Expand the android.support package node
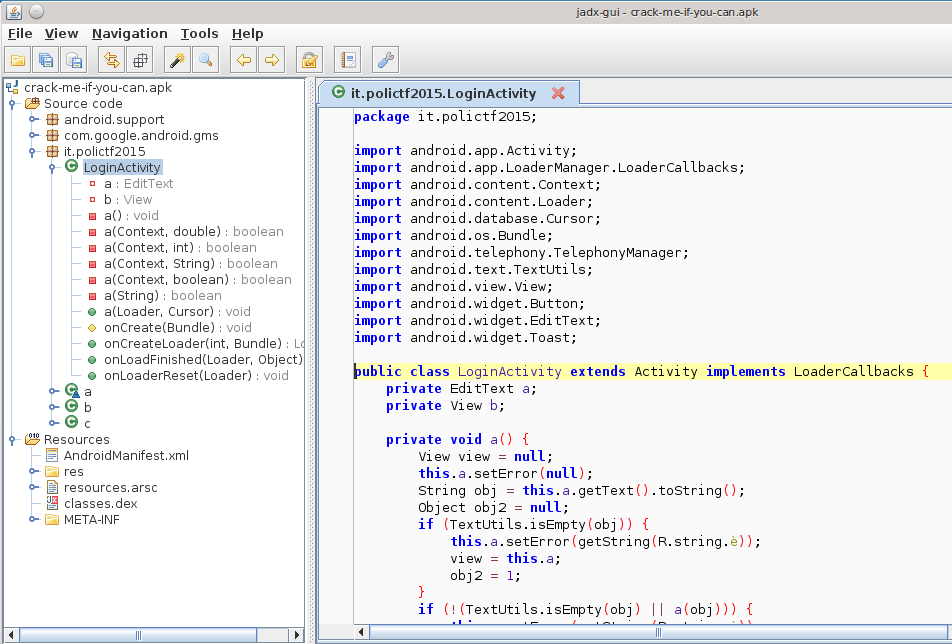 (x=32, y=120)
